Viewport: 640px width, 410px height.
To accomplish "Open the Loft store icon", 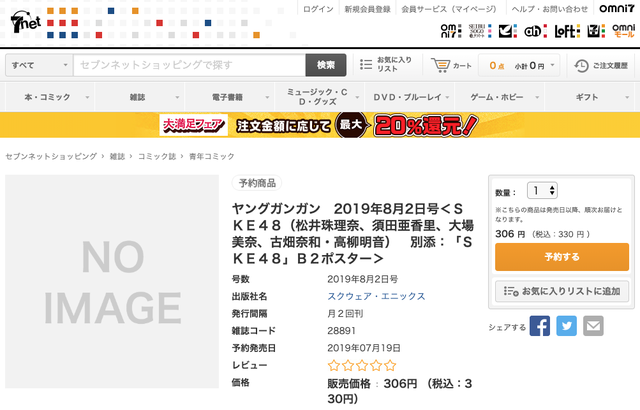I will tap(567, 31).
